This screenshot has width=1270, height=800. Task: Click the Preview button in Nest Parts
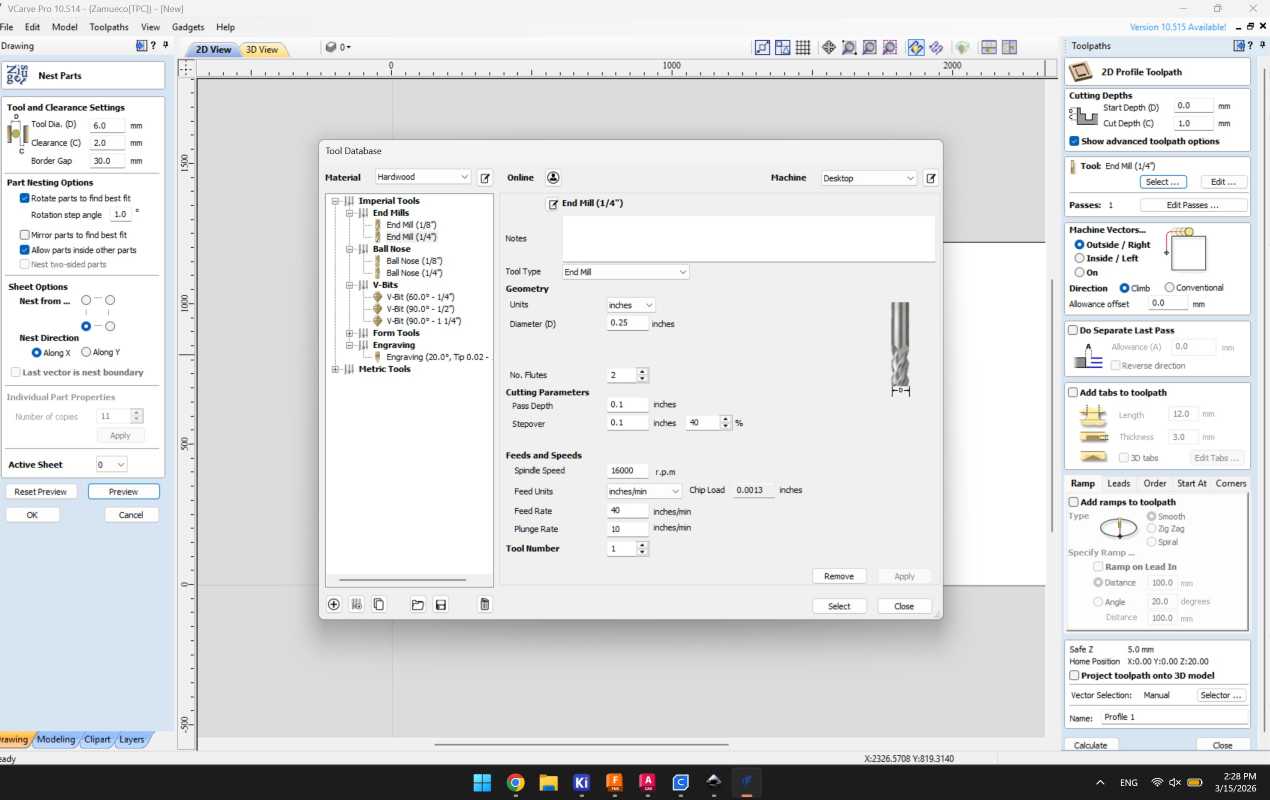pyautogui.click(x=124, y=491)
